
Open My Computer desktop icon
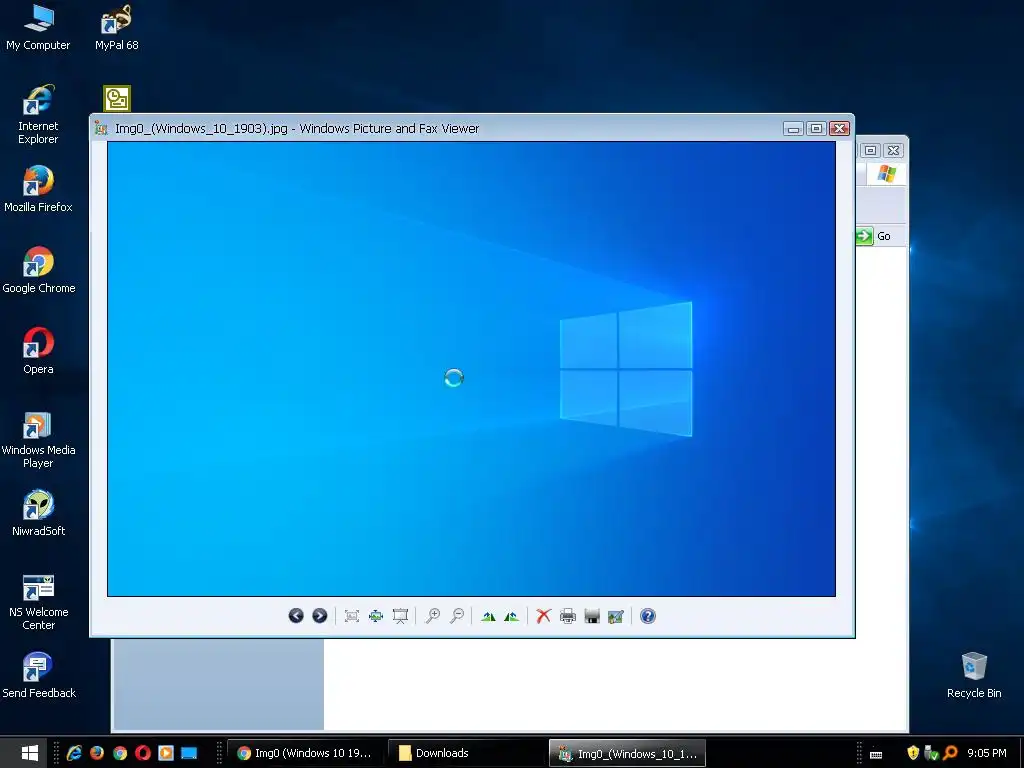[x=38, y=27]
